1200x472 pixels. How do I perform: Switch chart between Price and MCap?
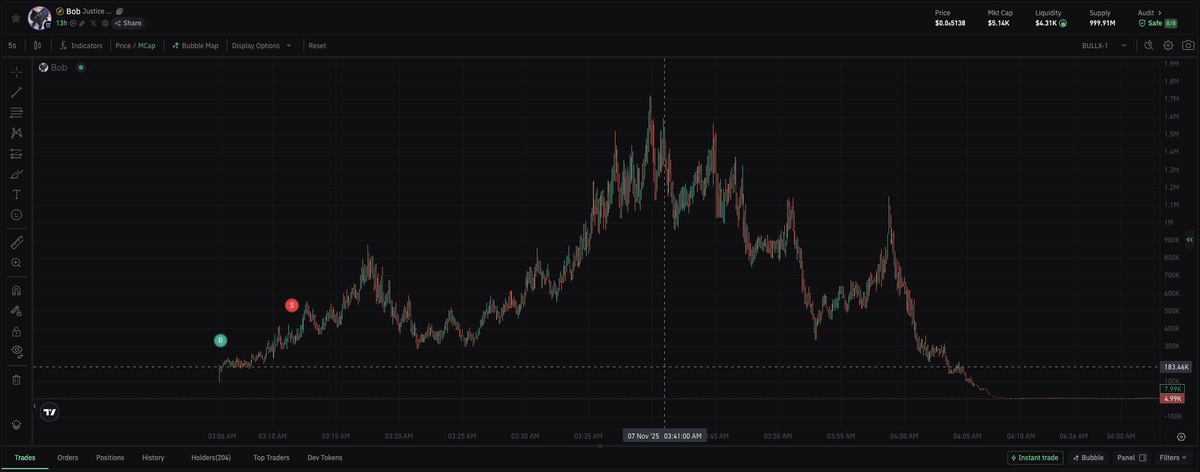[136, 45]
